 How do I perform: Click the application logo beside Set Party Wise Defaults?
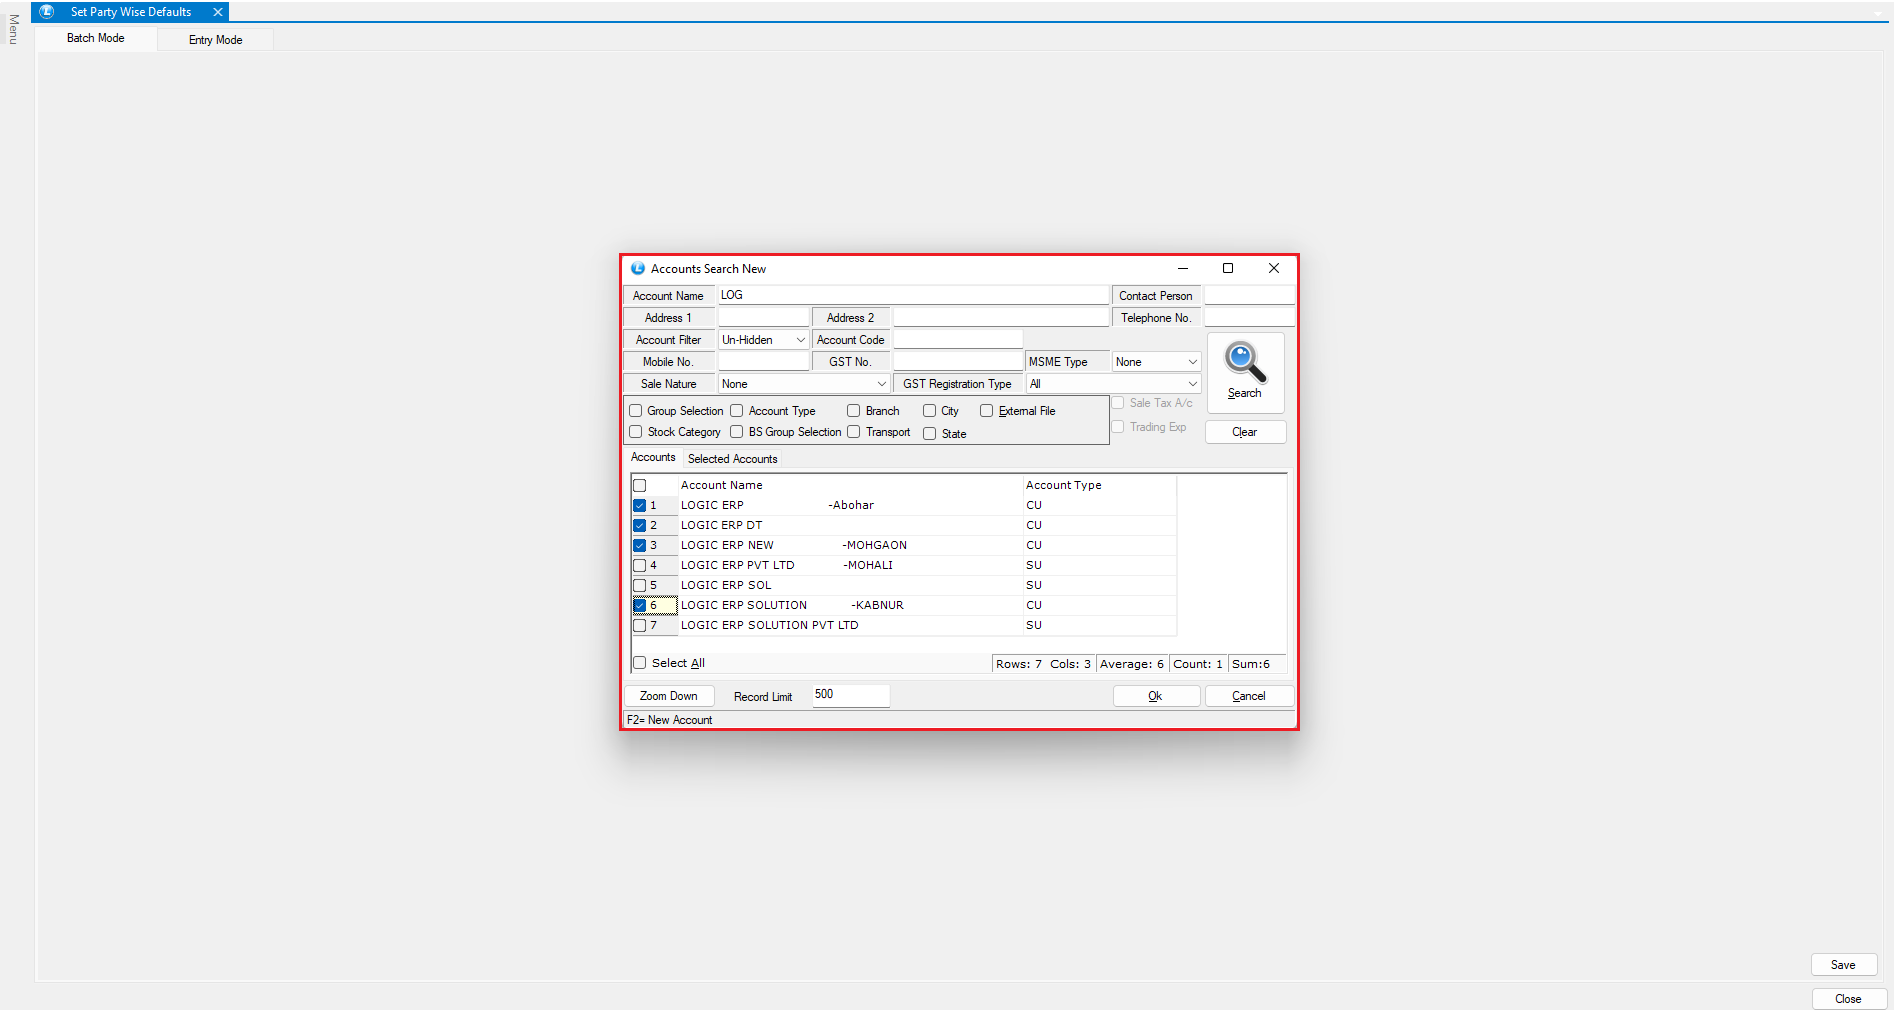tap(46, 12)
